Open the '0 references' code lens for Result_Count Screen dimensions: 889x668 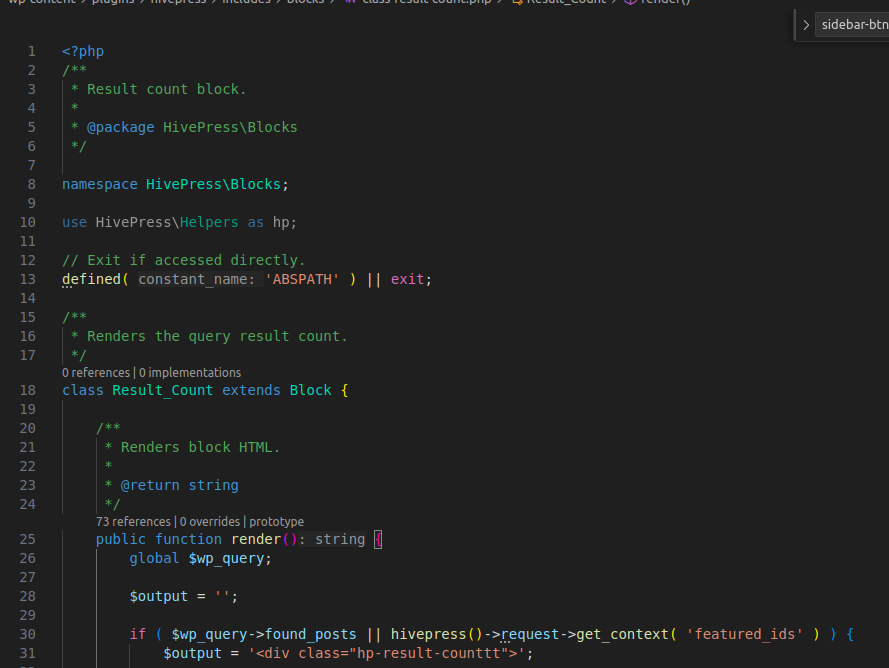tap(96, 373)
